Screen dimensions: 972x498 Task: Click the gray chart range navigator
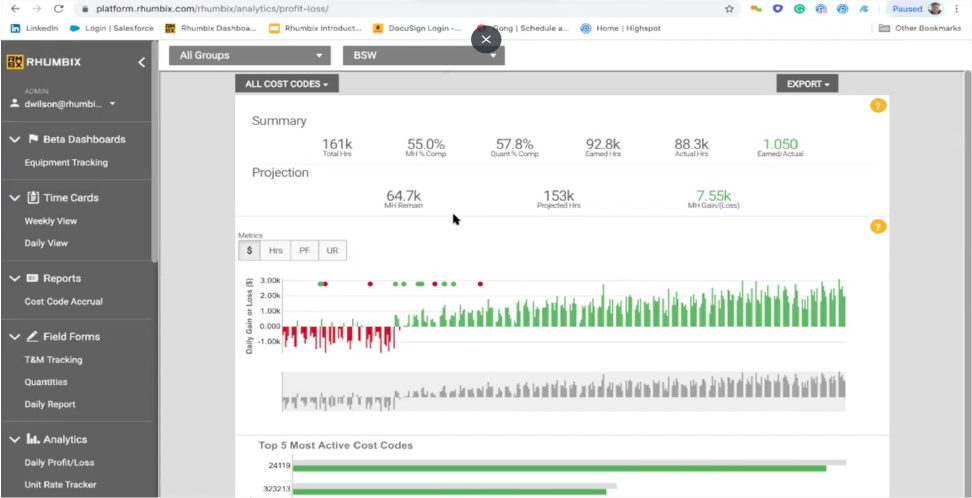point(563,391)
